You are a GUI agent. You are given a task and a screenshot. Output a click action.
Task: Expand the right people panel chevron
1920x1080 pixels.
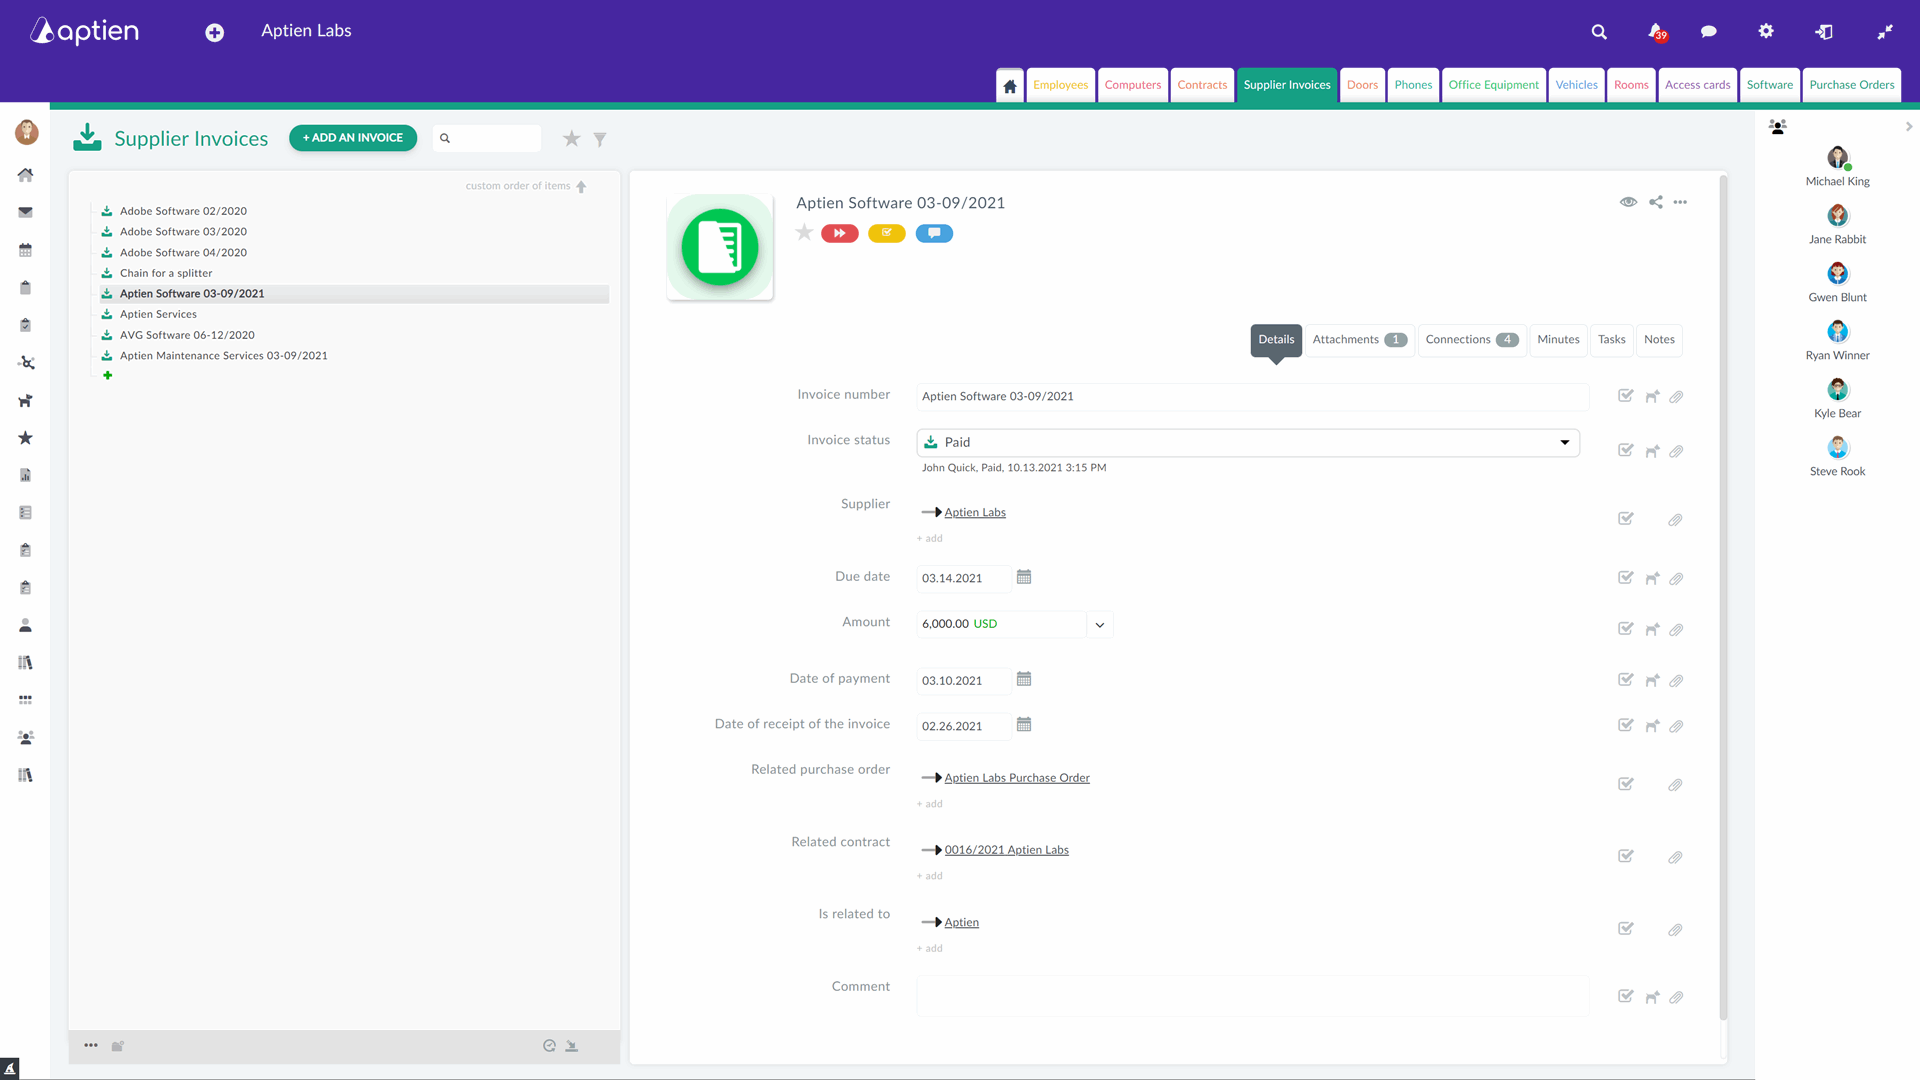(1909, 127)
